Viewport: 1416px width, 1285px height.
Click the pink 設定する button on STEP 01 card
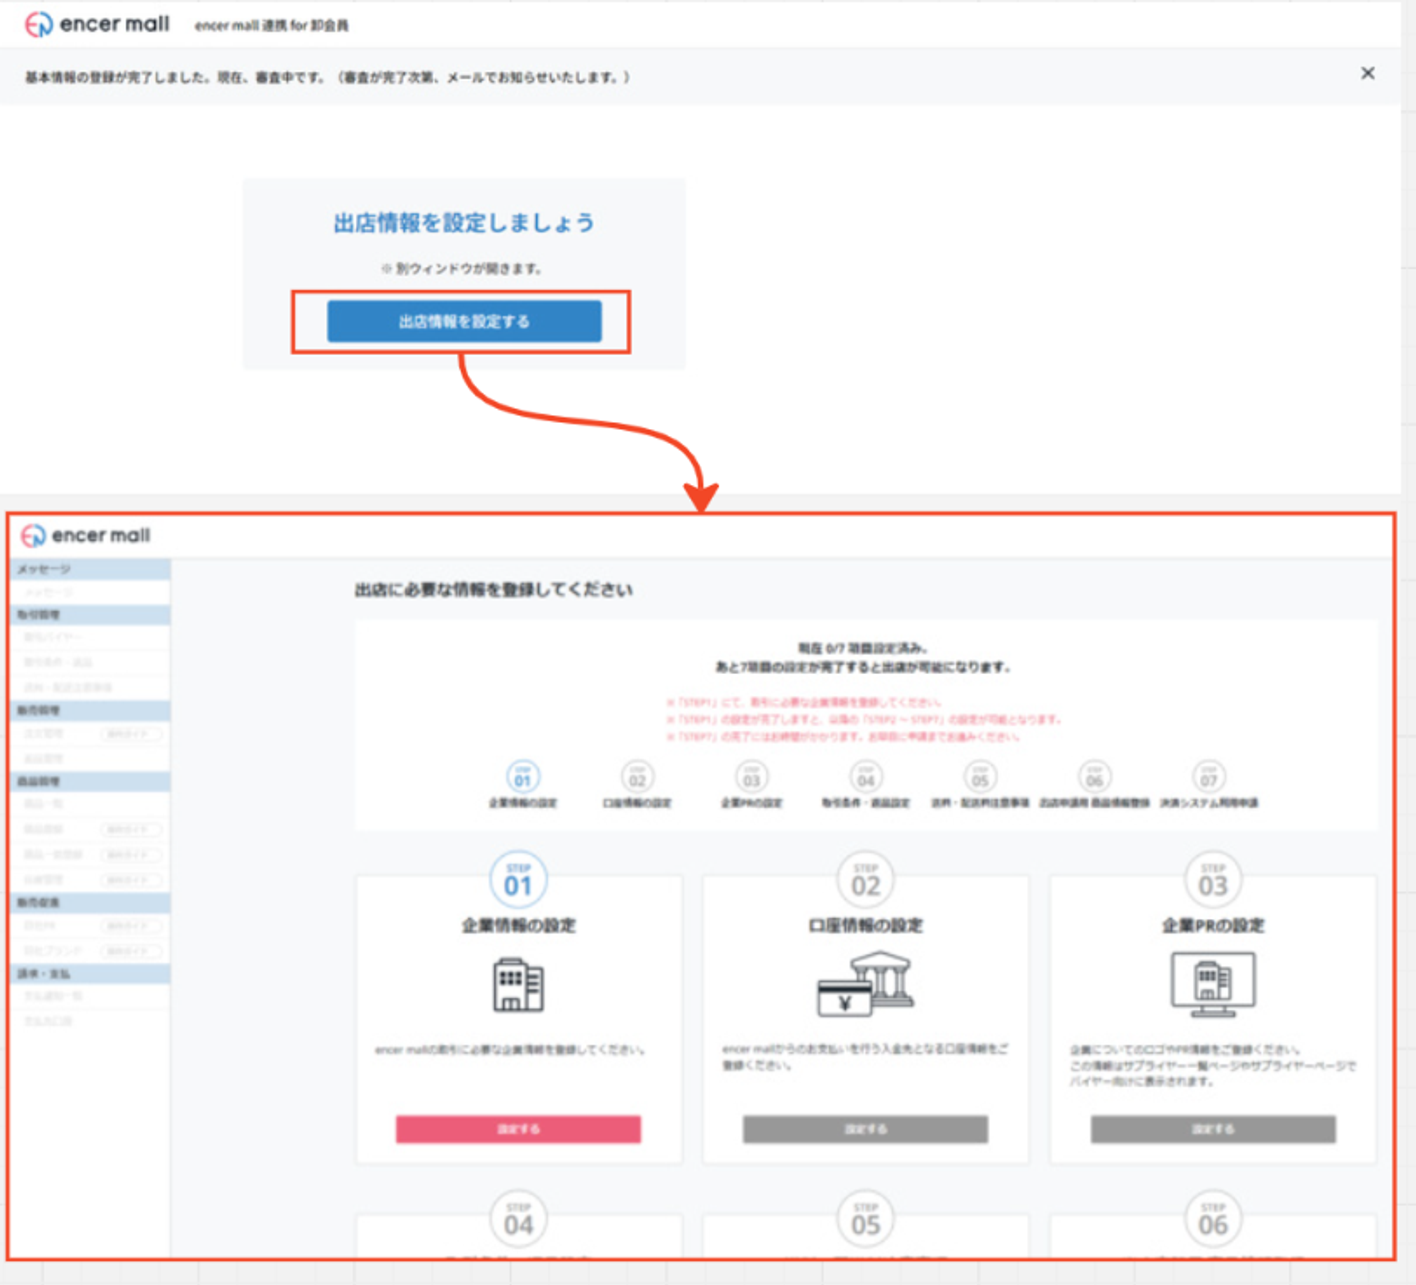[x=518, y=1129]
